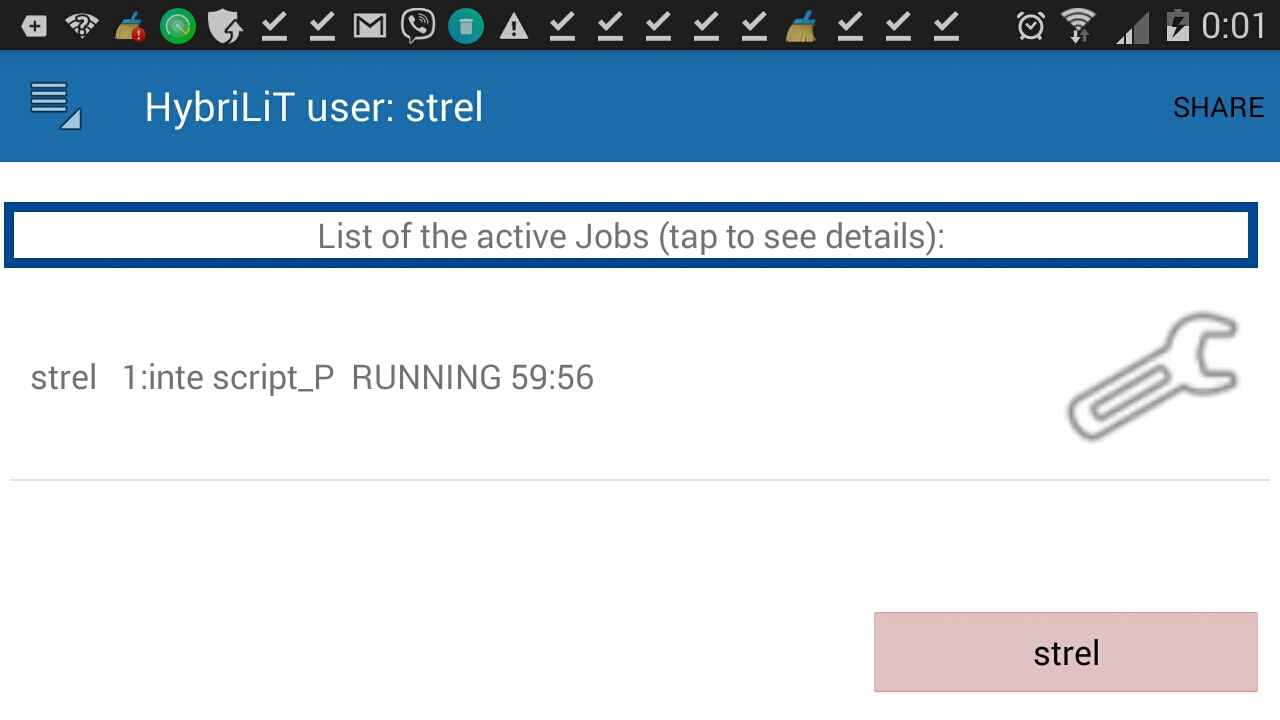The height and width of the screenshot is (720, 1280).
Task: Tap the teal trash bin notification icon
Action: click(x=466, y=26)
